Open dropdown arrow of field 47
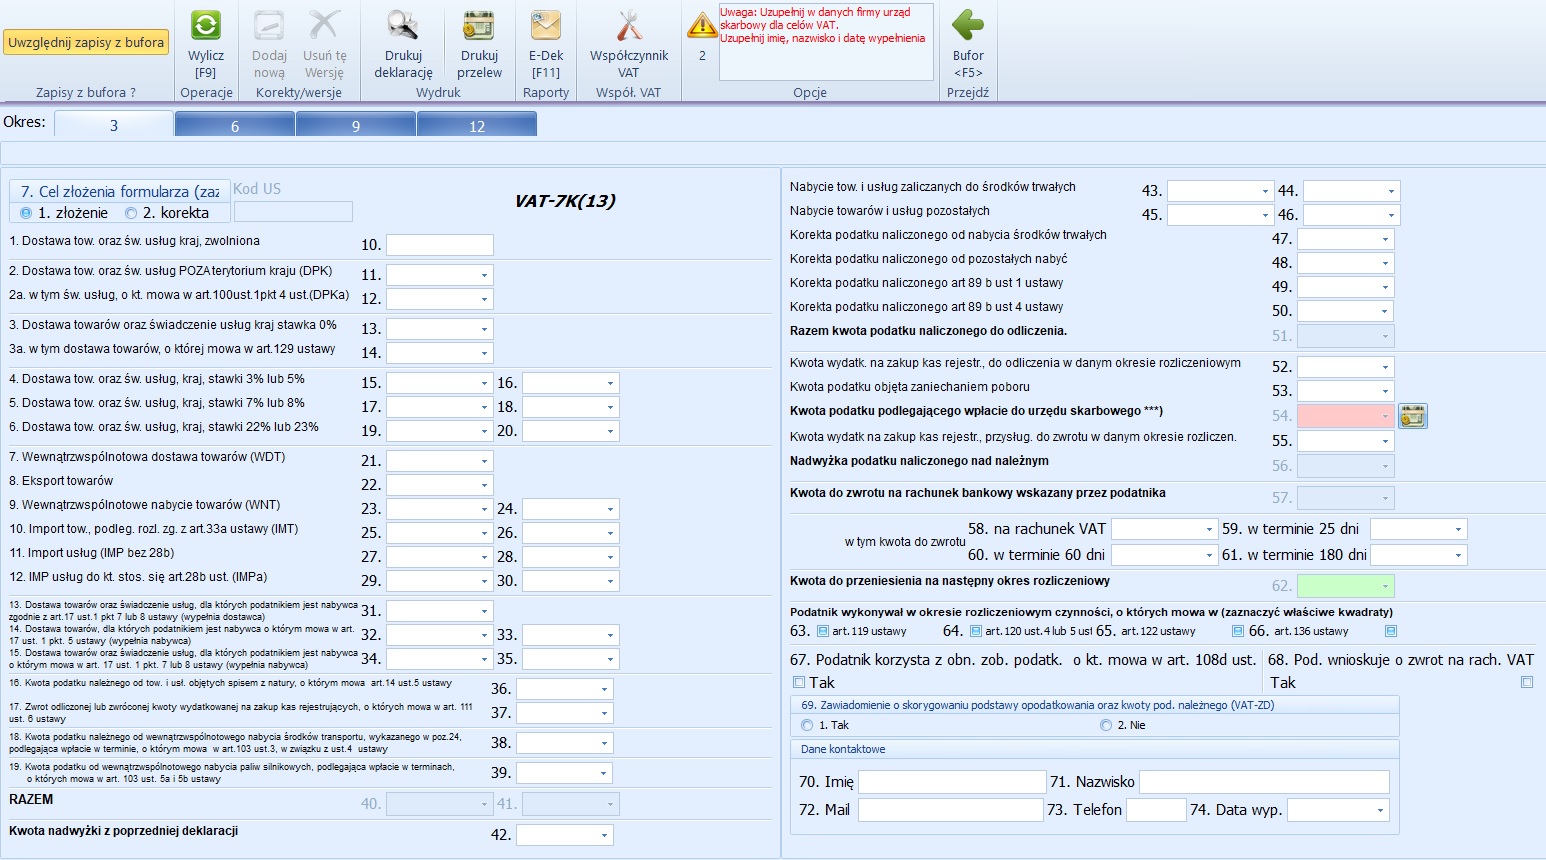1546x860 pixels. 1385,239
